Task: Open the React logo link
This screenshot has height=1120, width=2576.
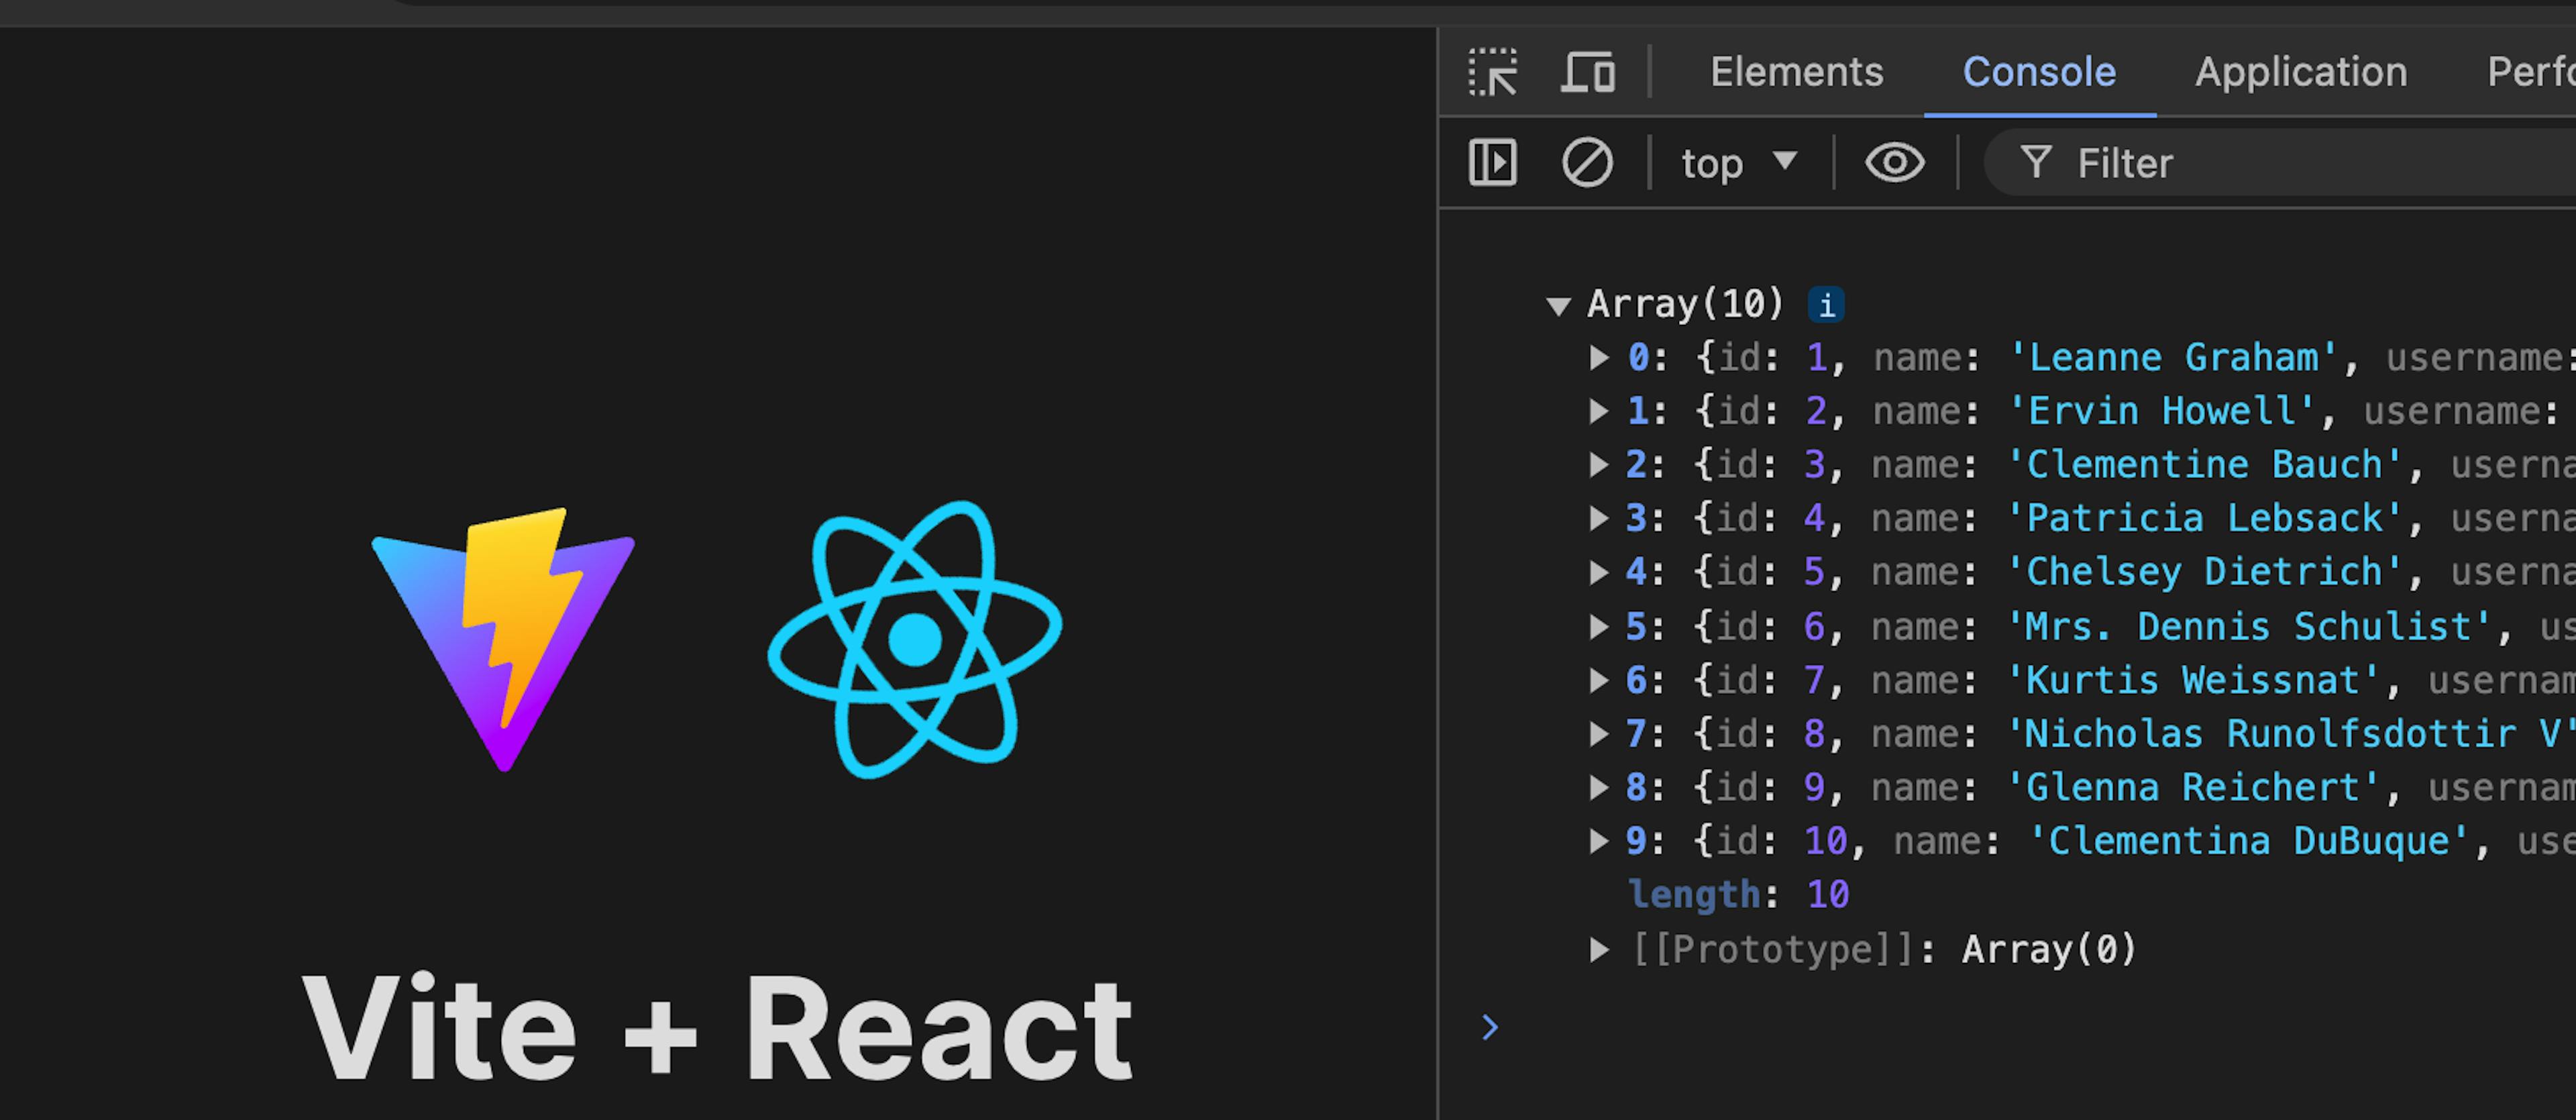Action: pyautogui.click(x=915, y=640)
